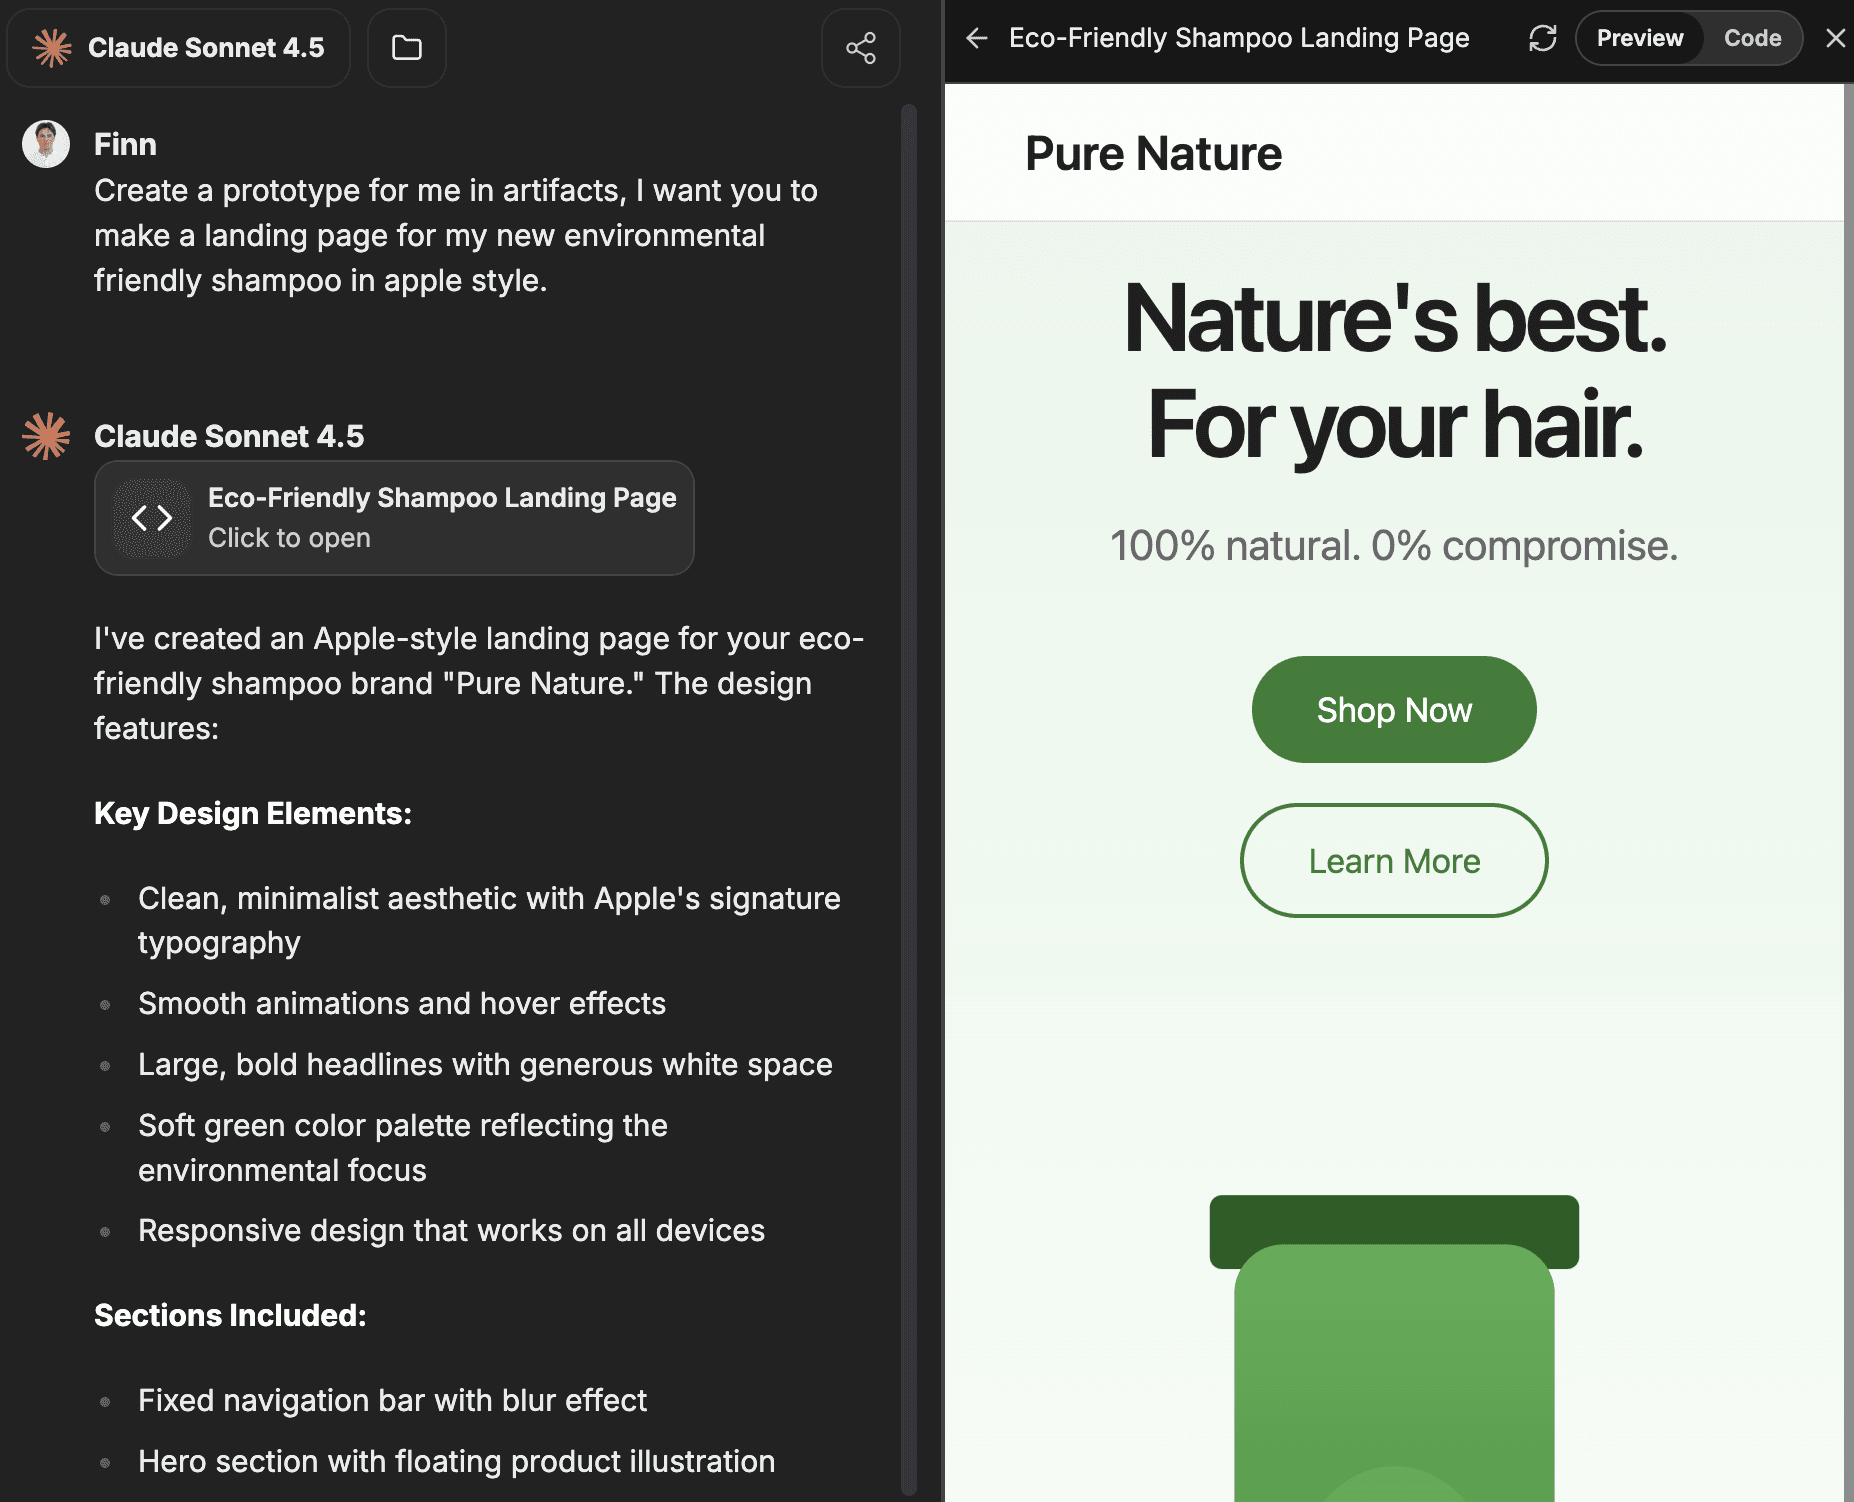Click the "Finn" username label
The image size is (1854, 1502).
pos(125,144)
